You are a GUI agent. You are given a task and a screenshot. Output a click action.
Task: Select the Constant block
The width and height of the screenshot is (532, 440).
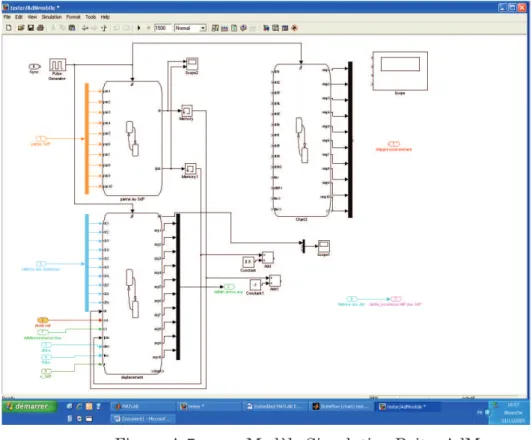pos(248,262)
